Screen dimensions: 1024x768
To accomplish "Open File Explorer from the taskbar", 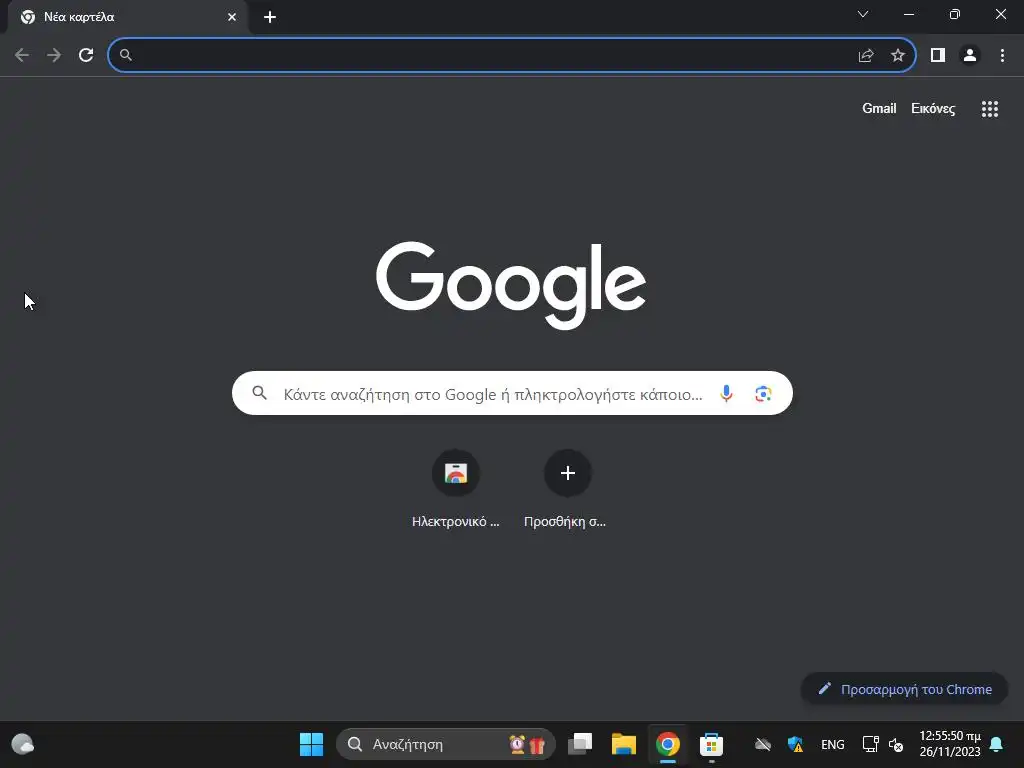I will [624, 744].
